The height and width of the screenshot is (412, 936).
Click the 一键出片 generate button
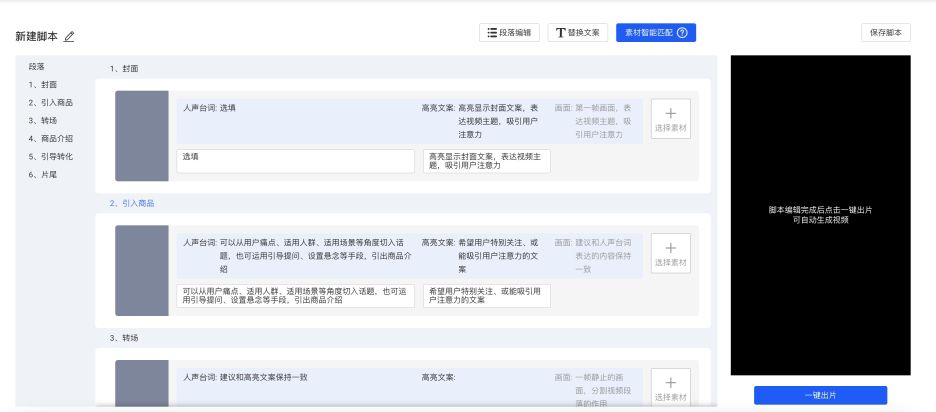pos(820,395)
